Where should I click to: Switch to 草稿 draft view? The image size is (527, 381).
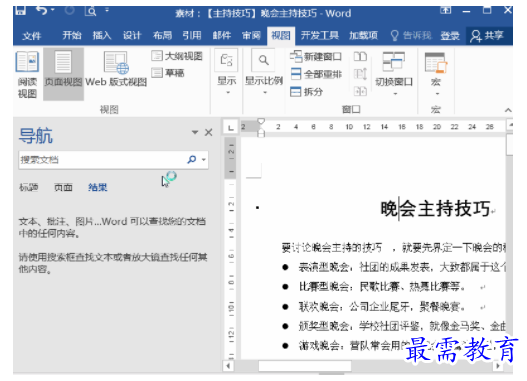pos(168,73)
